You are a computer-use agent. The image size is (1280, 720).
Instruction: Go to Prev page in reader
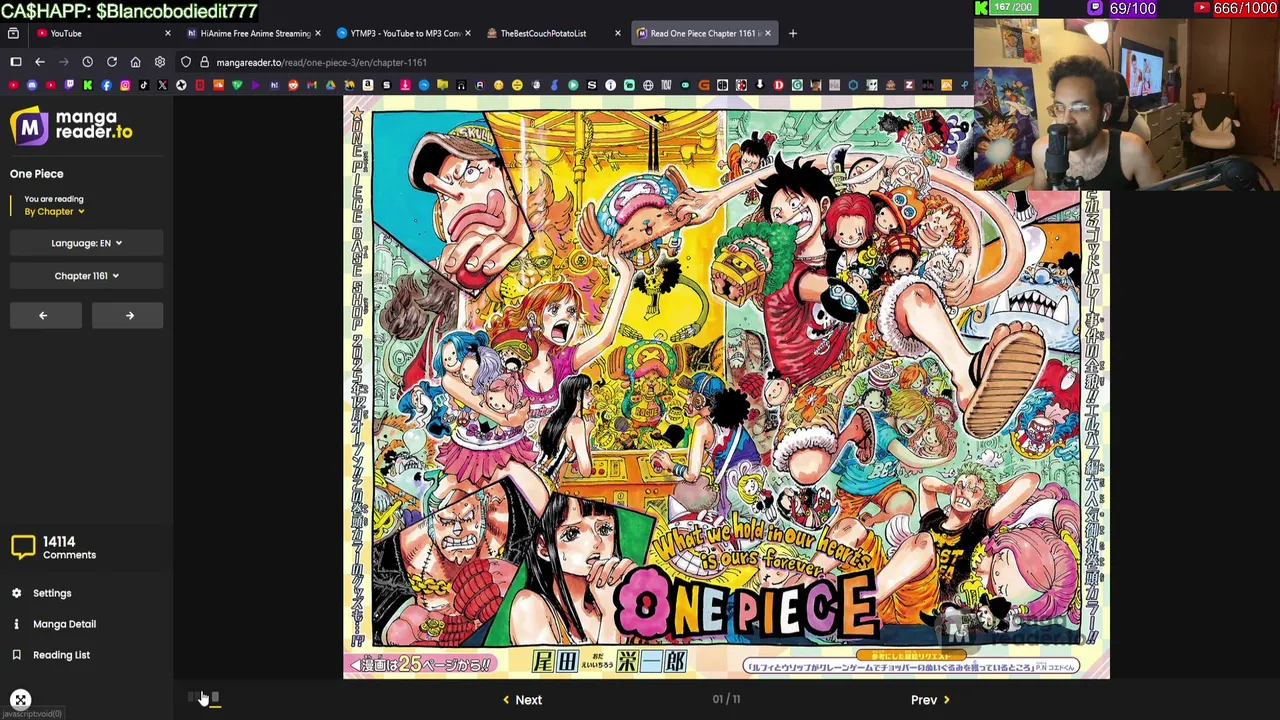(x=930, y=700)
